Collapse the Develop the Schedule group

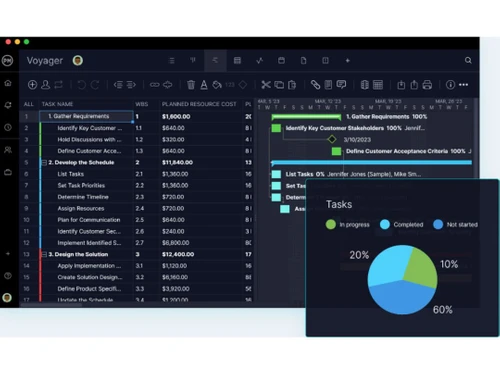click(44, 163)
